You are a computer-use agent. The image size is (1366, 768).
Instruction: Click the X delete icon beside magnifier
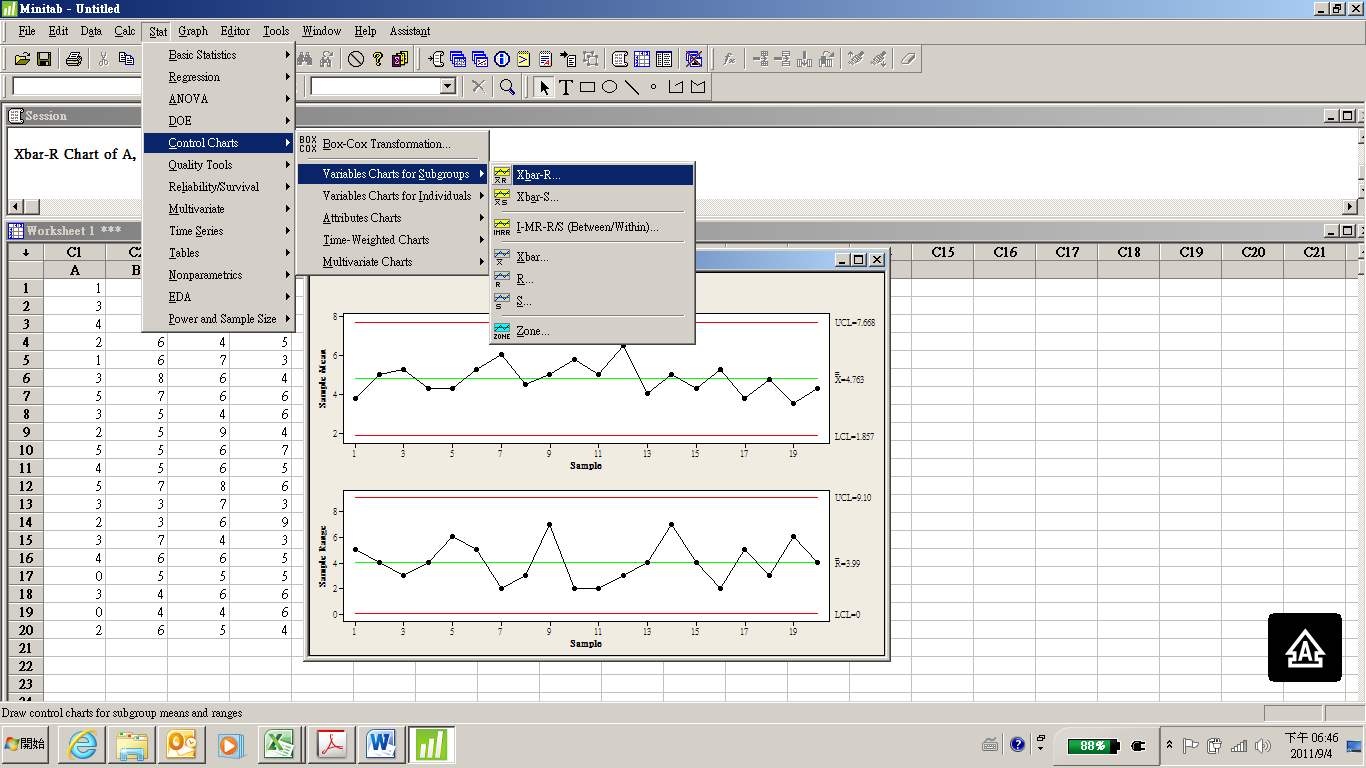click(x=479, y=87)
